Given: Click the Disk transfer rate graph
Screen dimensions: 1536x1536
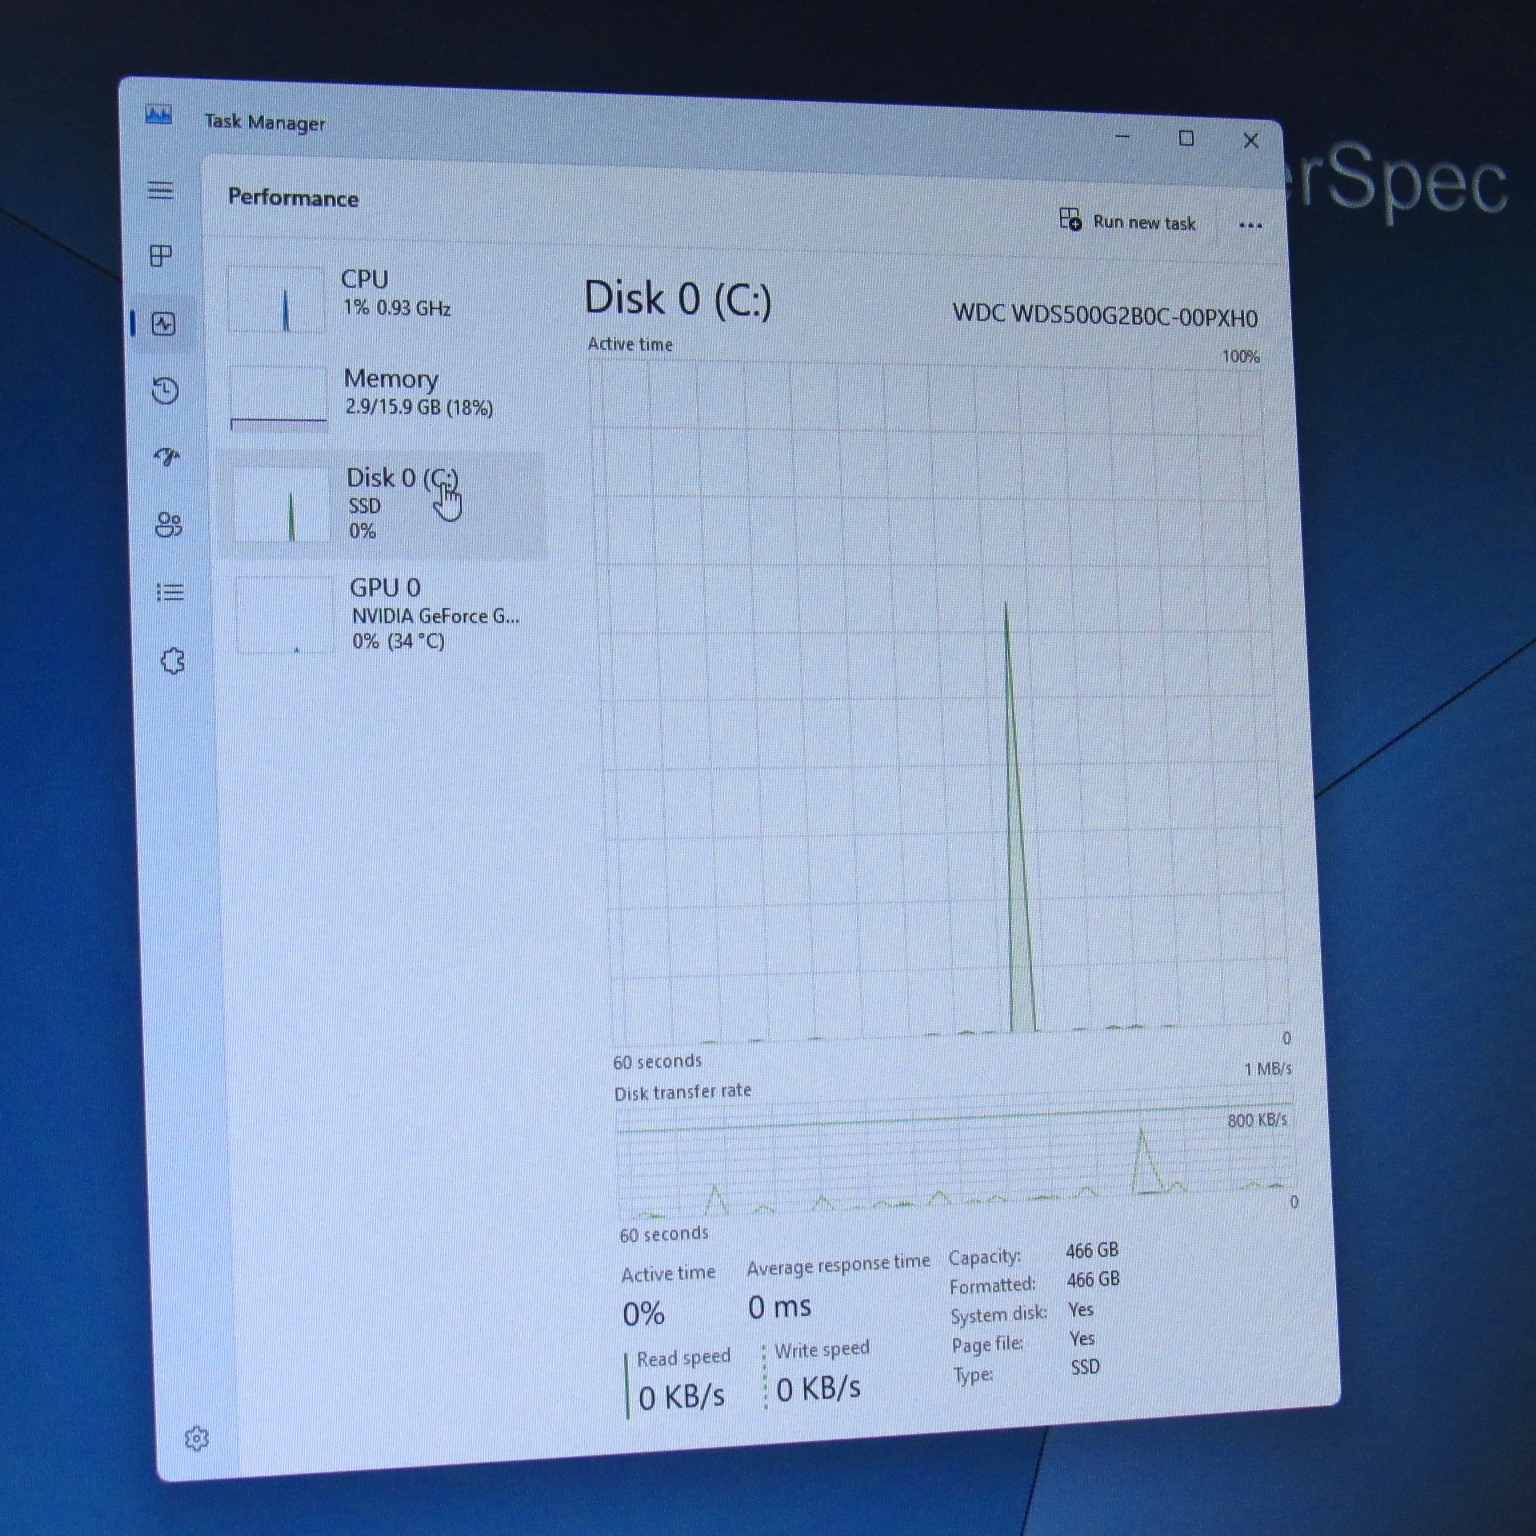Looking at the screenshot, I should (955, 1160).
